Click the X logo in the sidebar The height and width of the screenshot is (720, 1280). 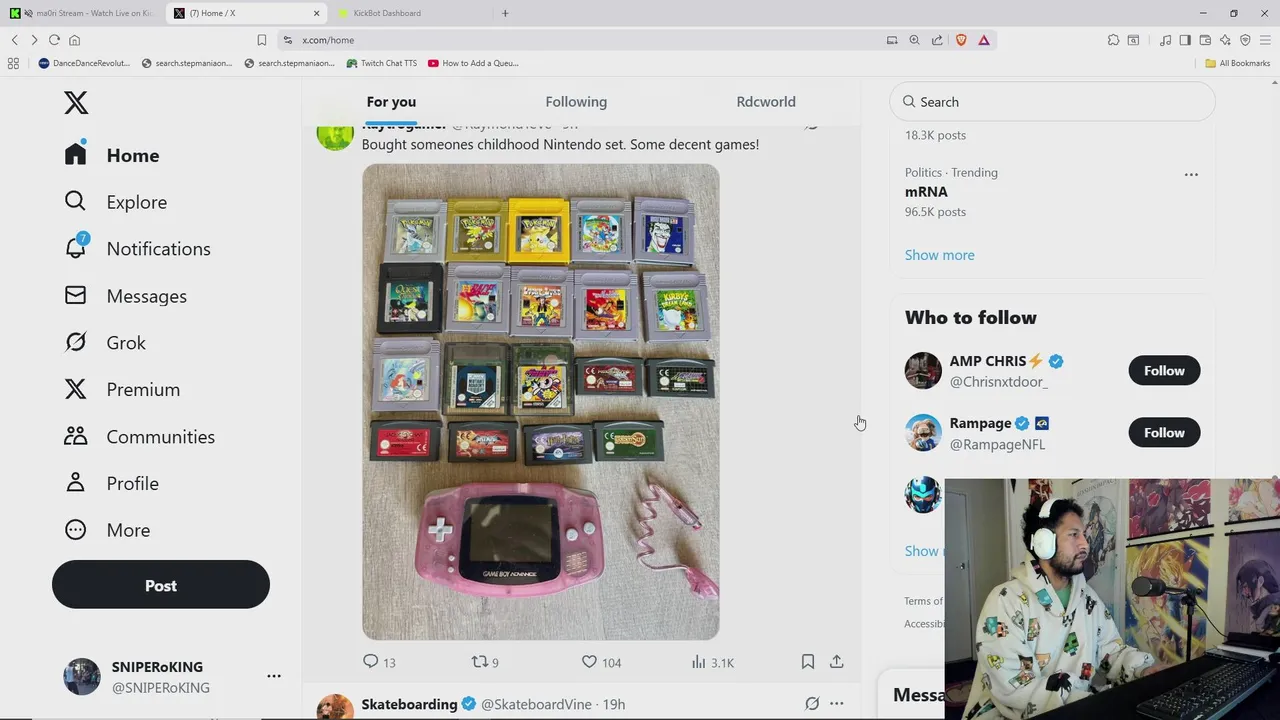pos(76,102)
